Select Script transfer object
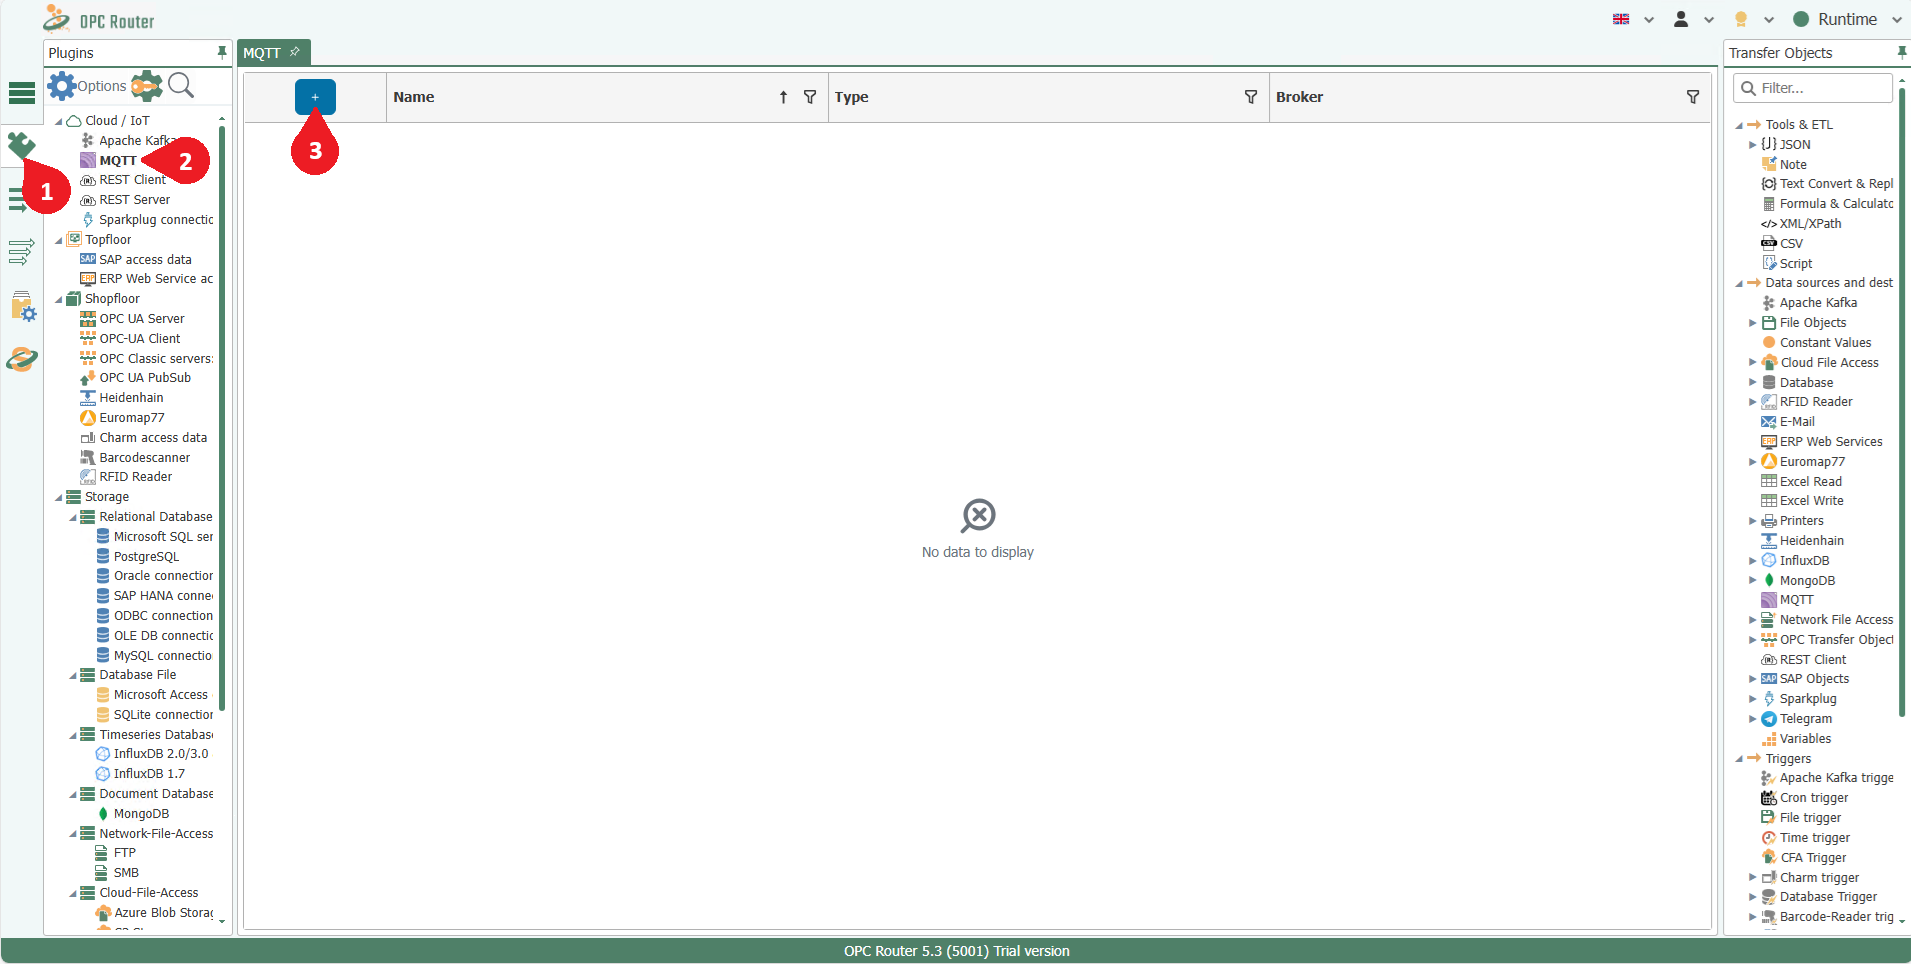1911x964 pixels. (1795, 264)
